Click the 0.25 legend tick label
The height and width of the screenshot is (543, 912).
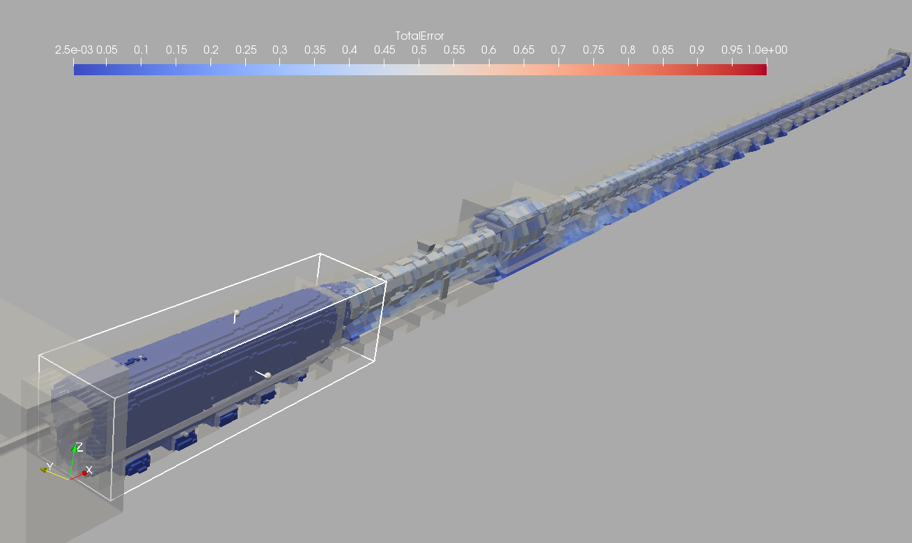pos(245,50)
